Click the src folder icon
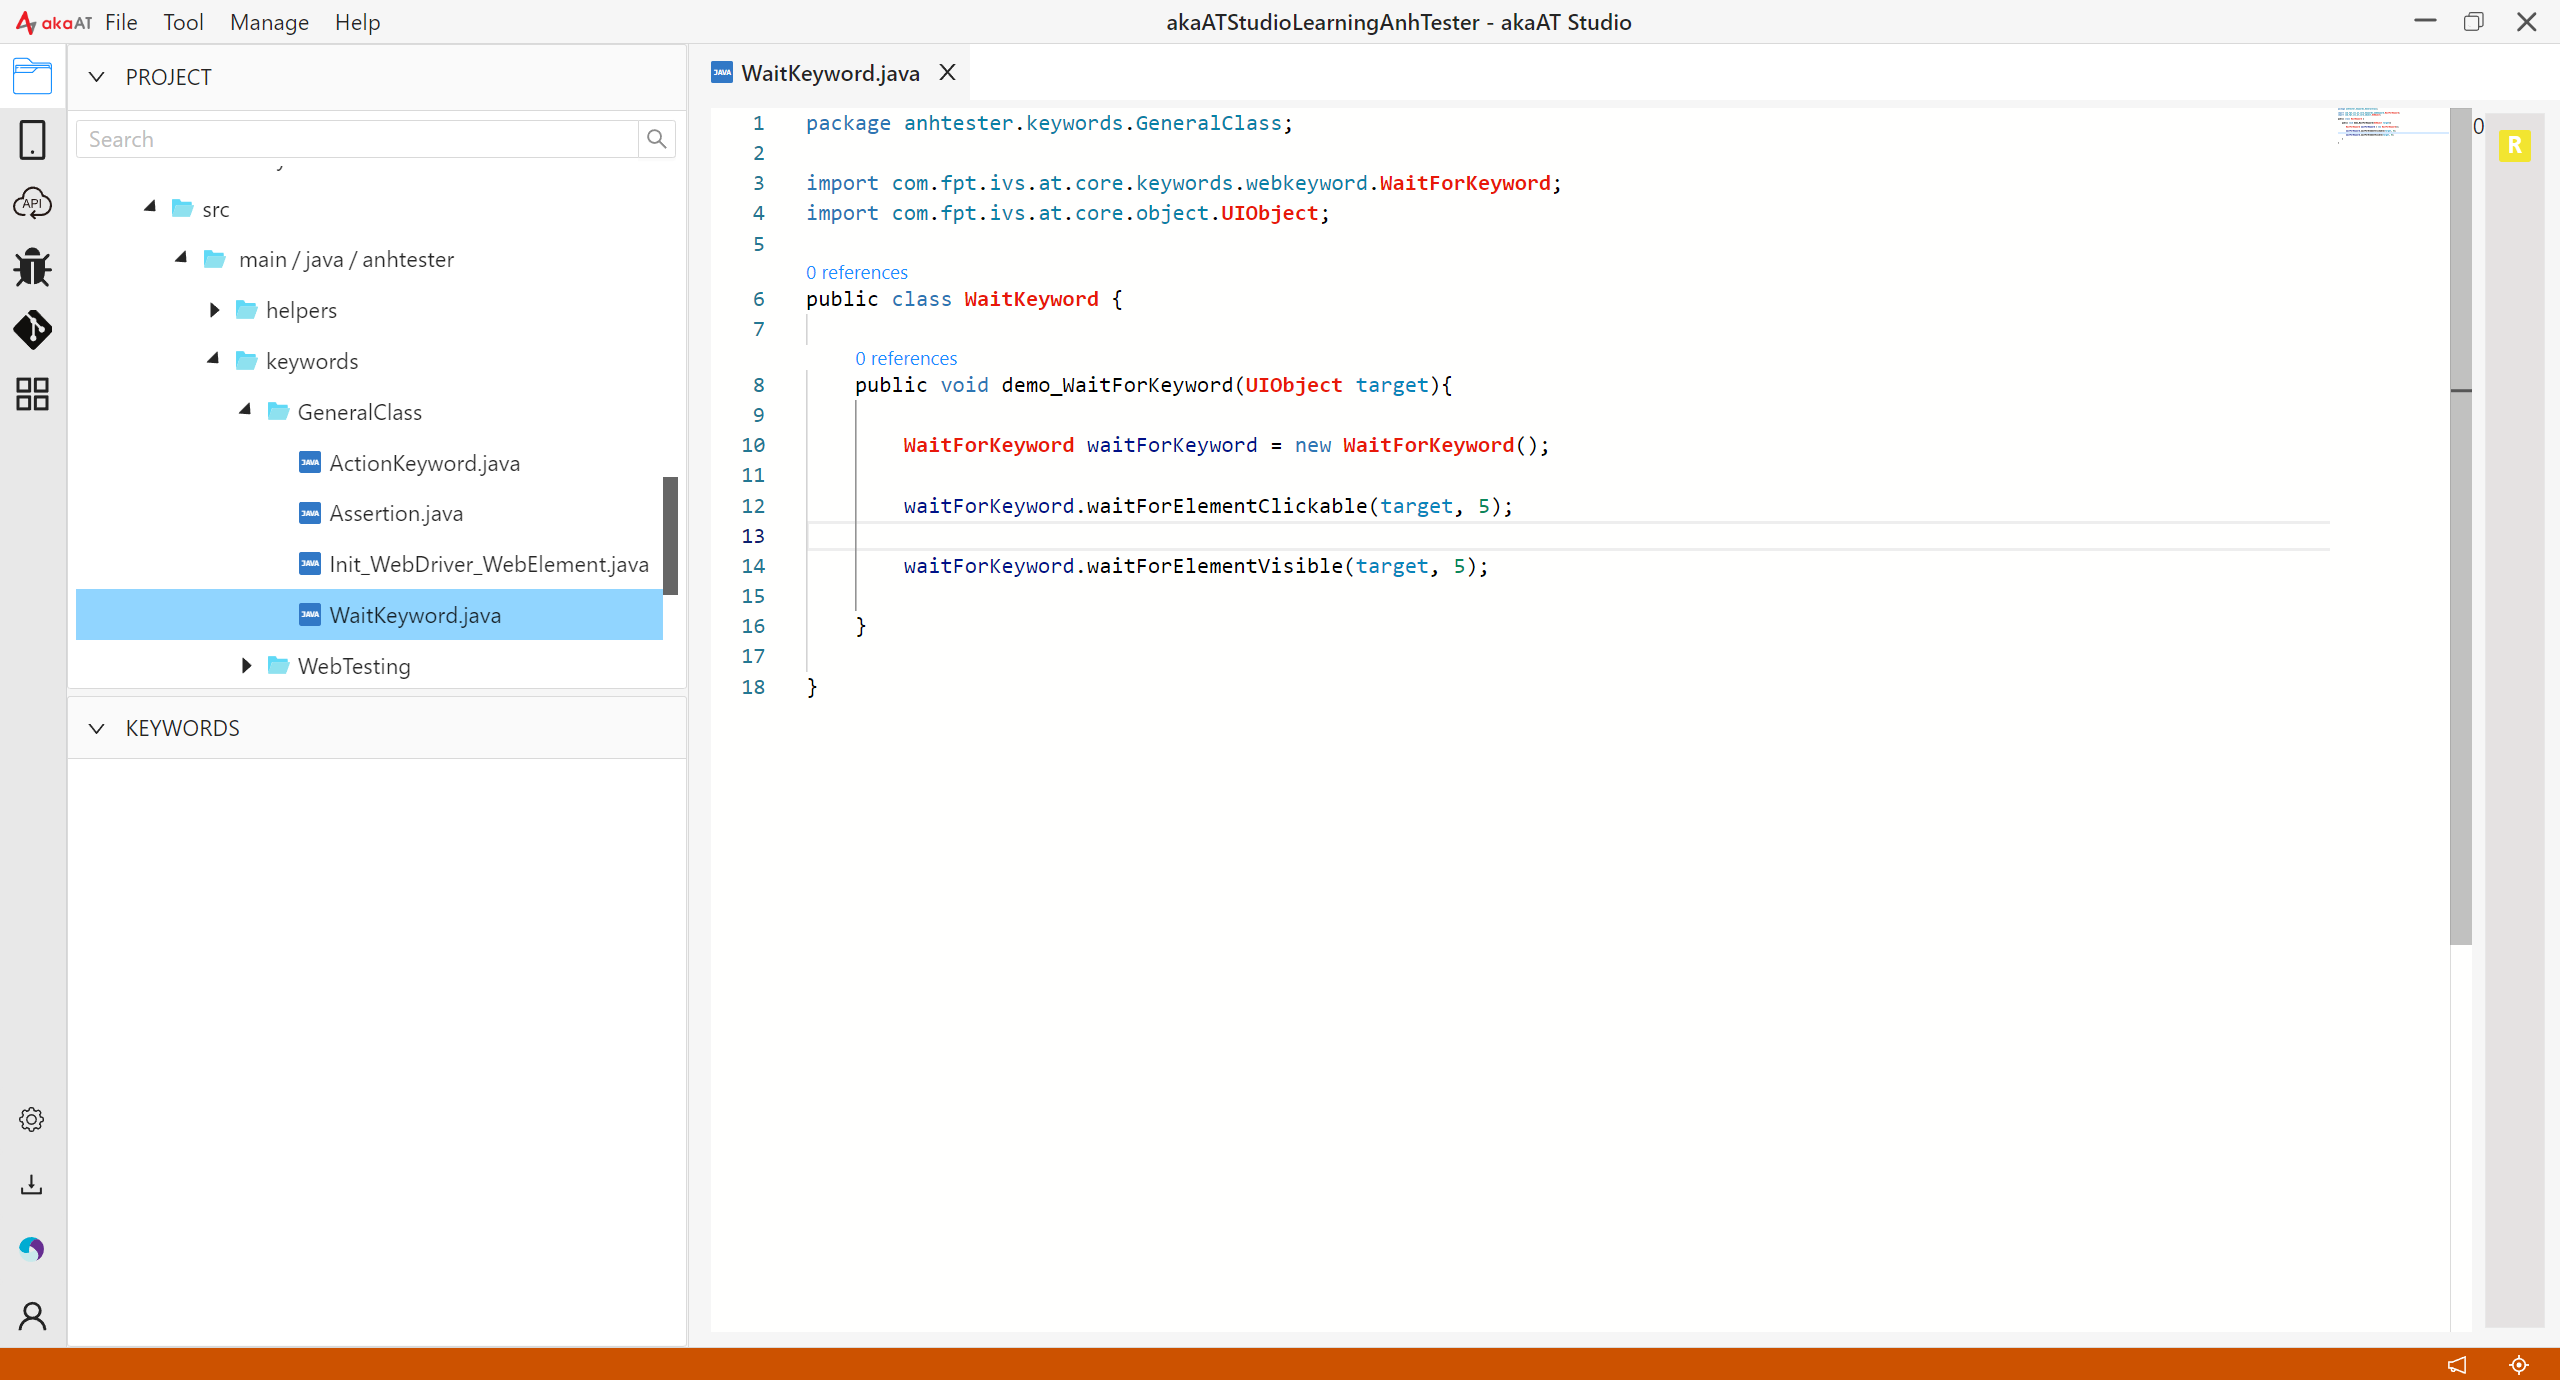 (182, 208)
